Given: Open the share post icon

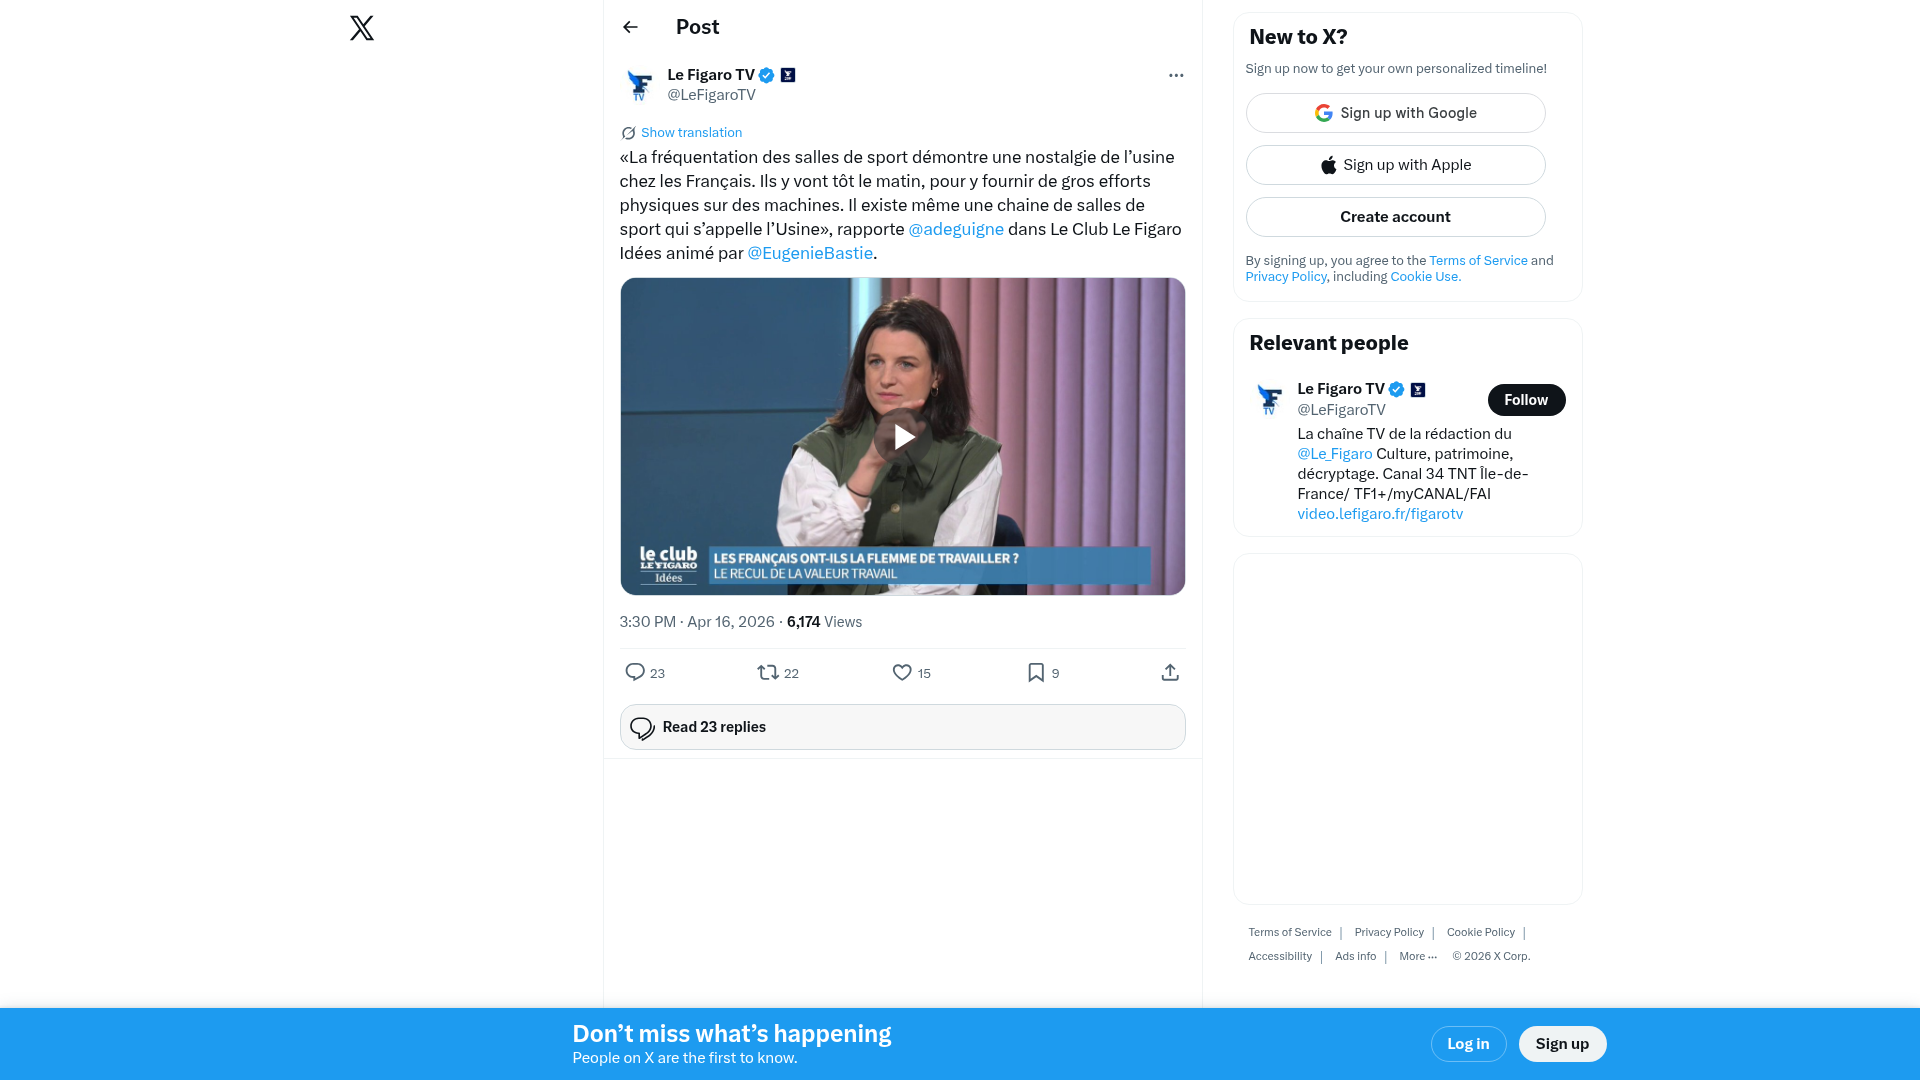Looking at the screenshot, I should coord(1170,672).
